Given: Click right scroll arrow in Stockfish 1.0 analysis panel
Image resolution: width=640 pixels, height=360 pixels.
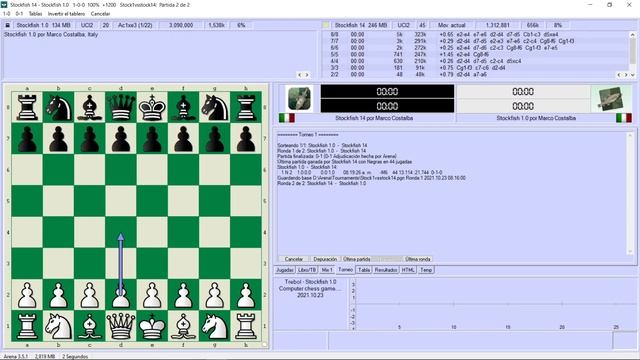Looking at the screenshot, I should click(x=307, y=75).
